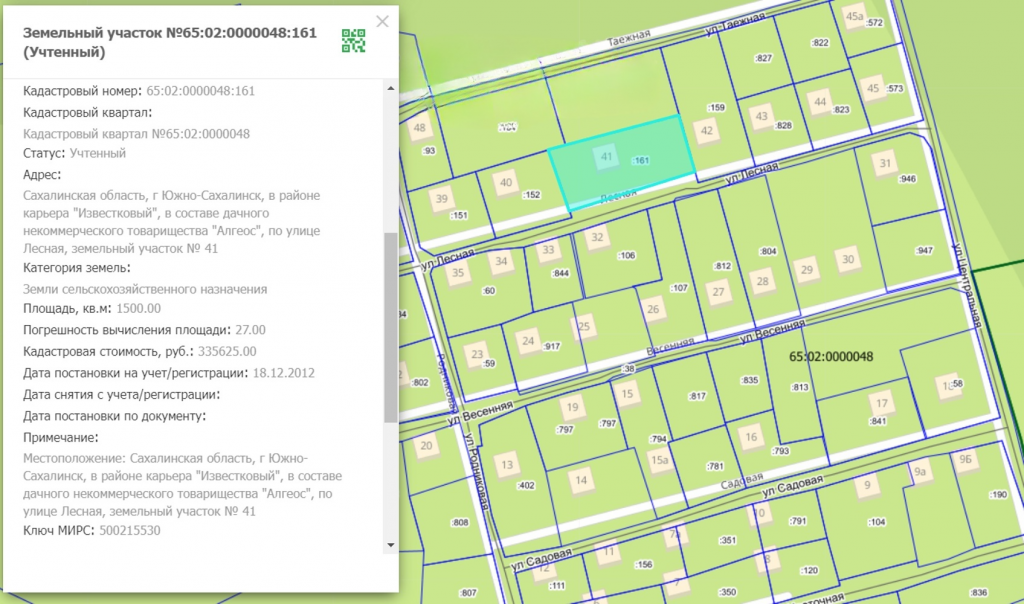1024x604 pixels.
Task: Click house marker 32 on map
Action: point(597,238)
